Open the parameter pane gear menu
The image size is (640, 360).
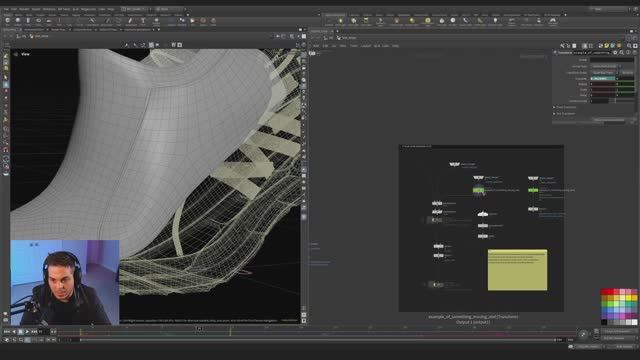615,53
